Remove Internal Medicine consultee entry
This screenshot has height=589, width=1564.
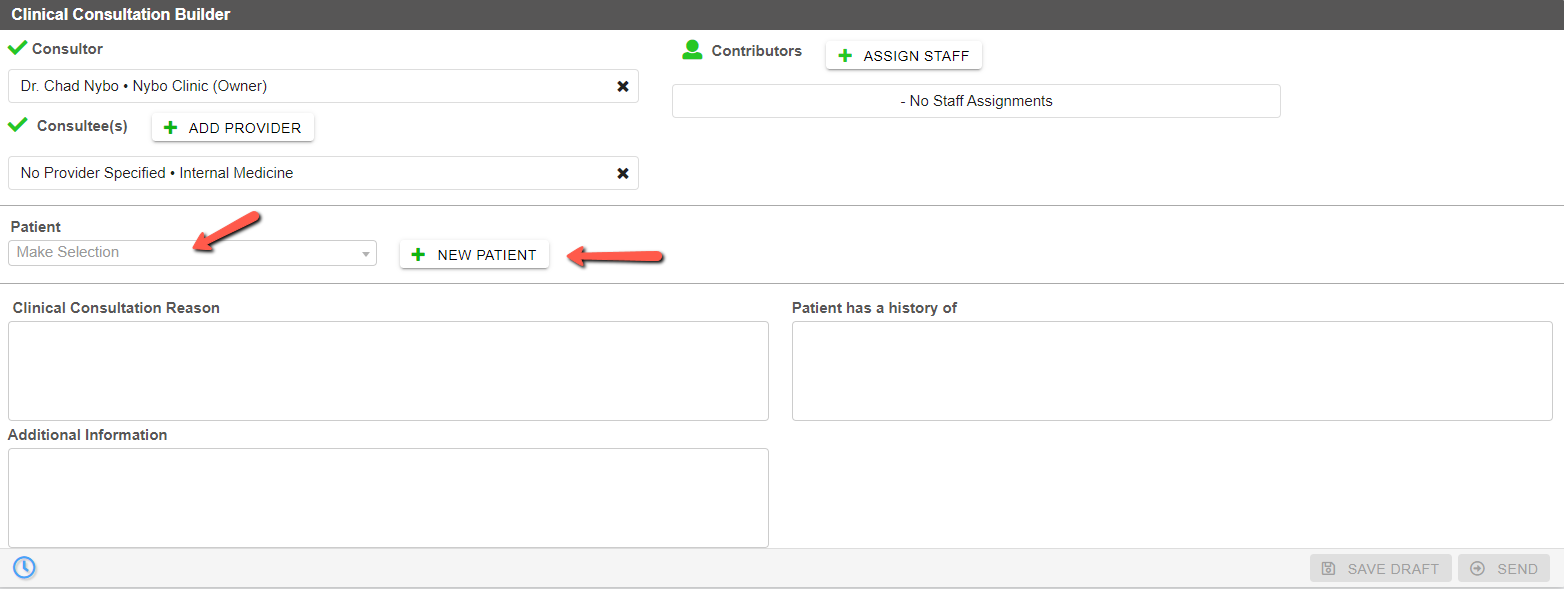tap(623, 174)
